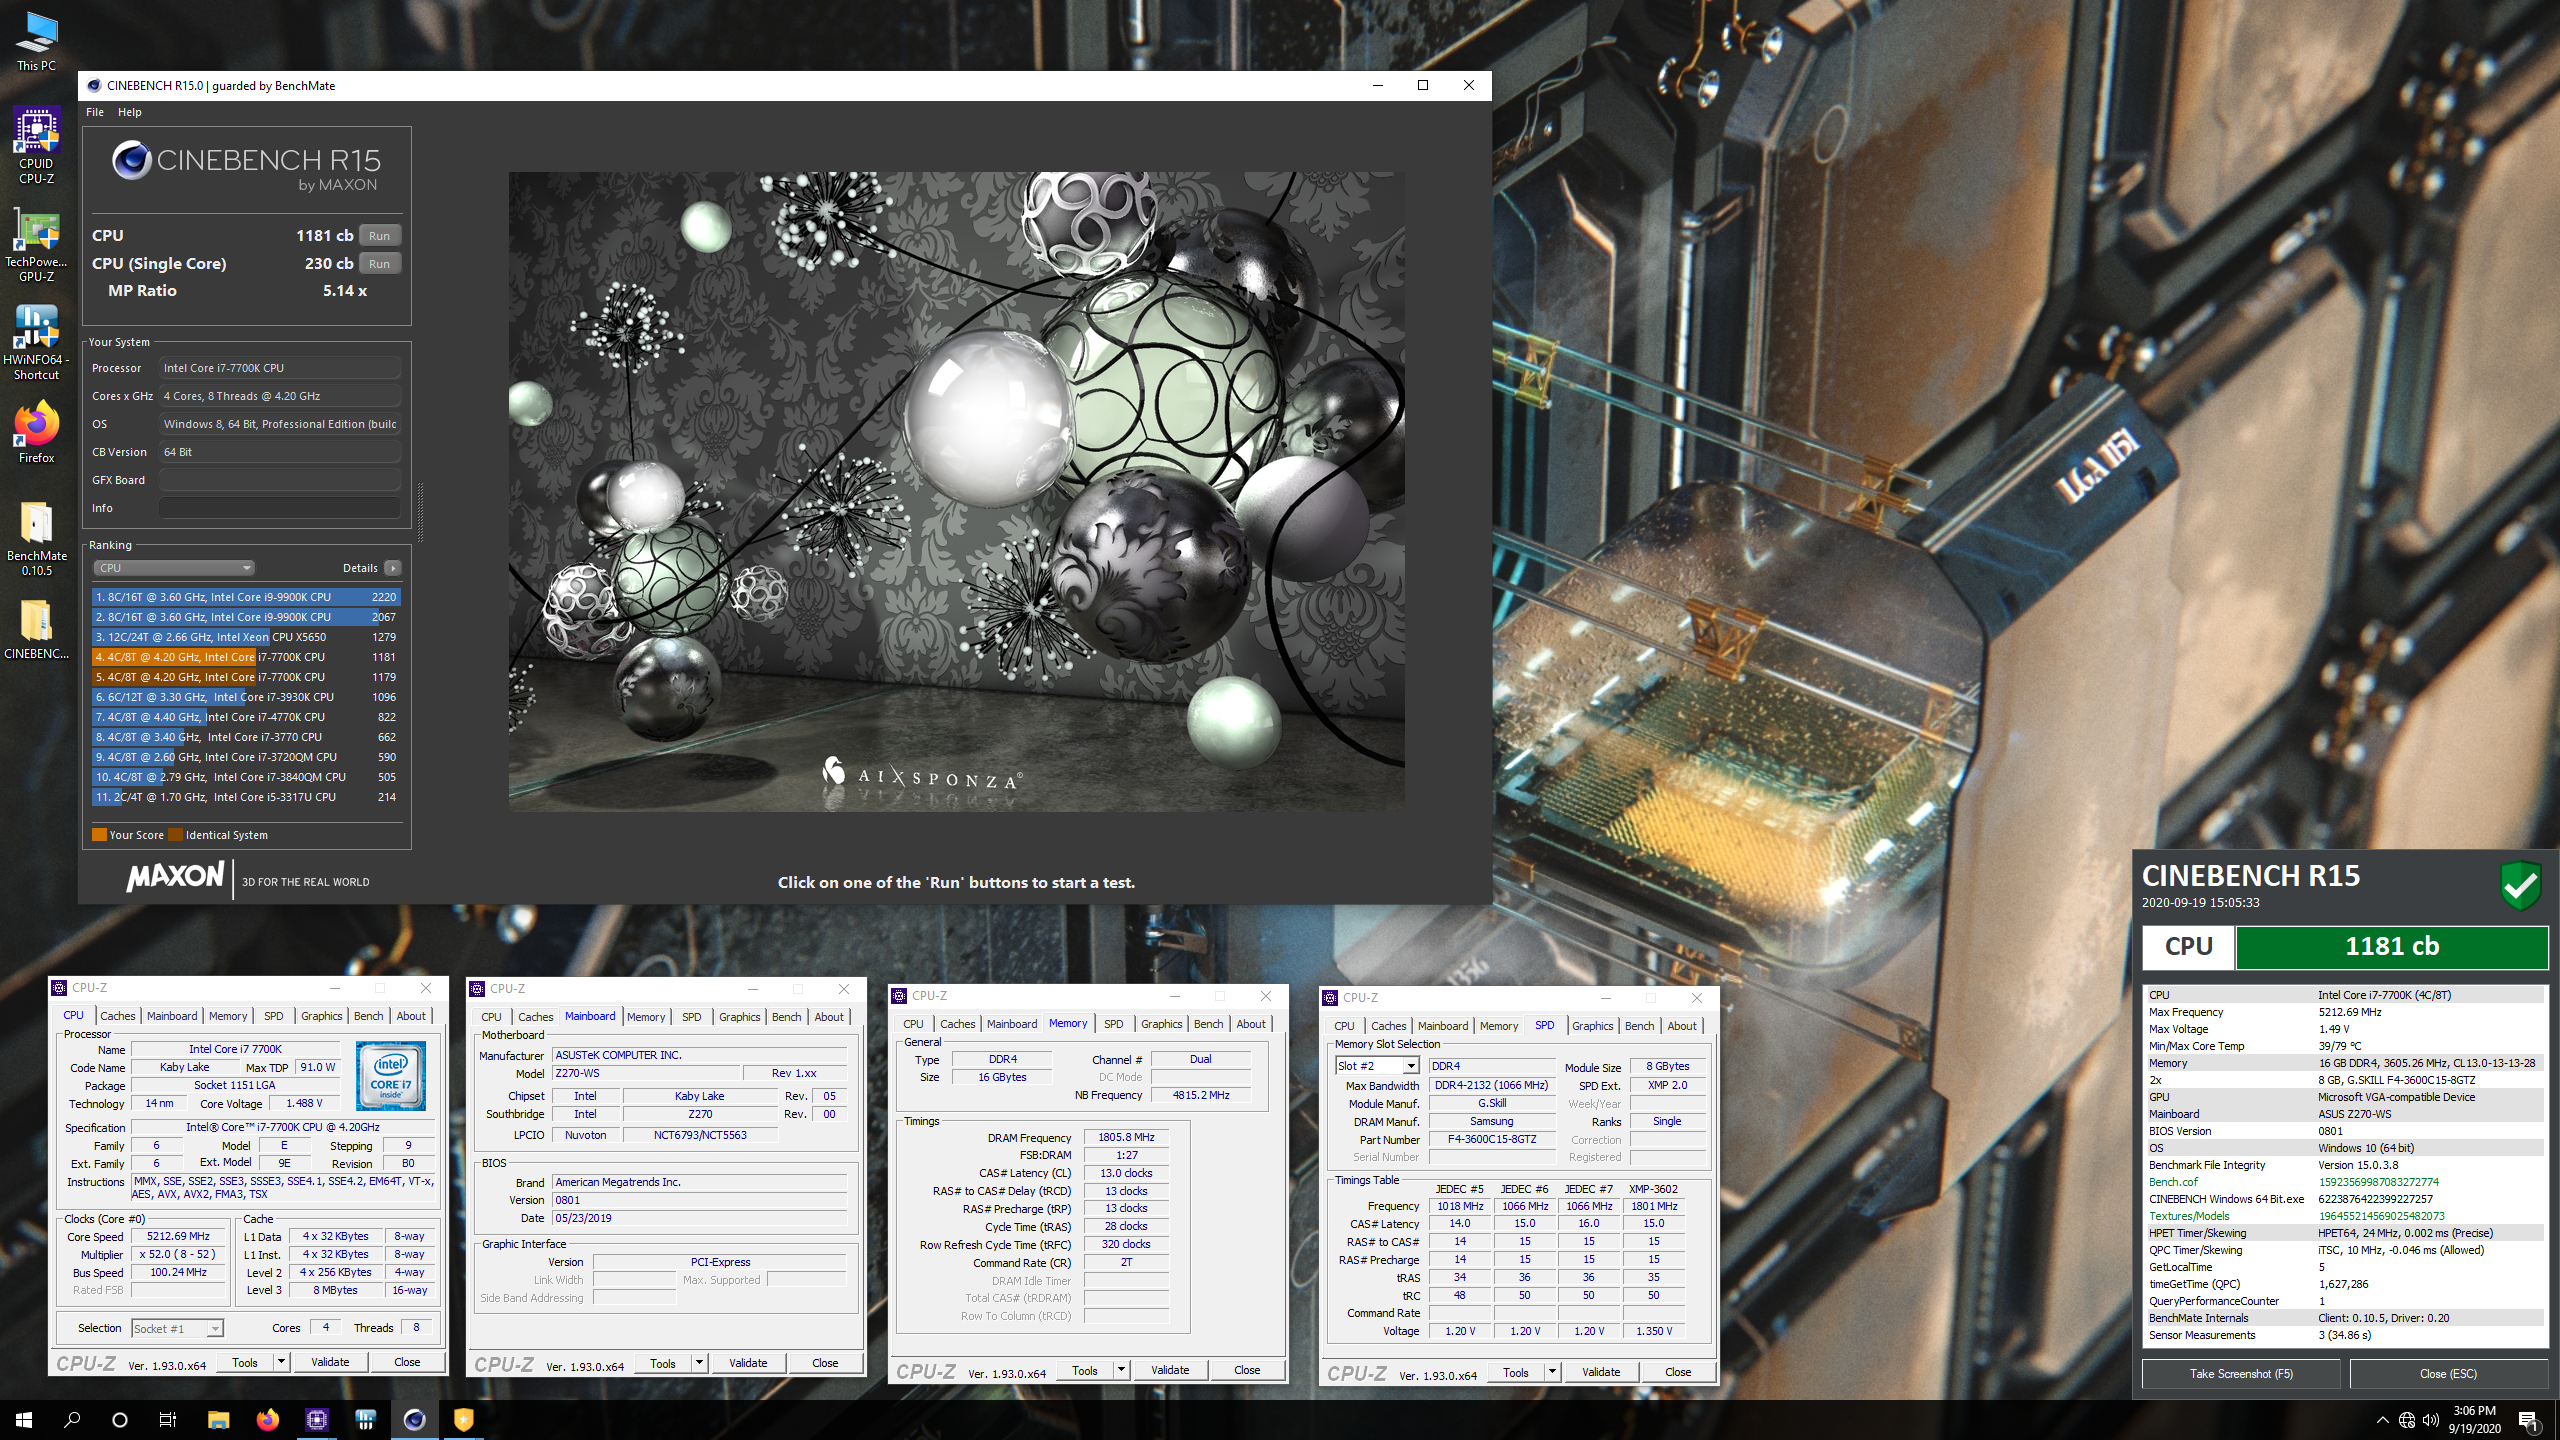This screenshot has height=1440, width=2560.
Task: Click the Identical System legend swatch
Action: coord(176,835)
